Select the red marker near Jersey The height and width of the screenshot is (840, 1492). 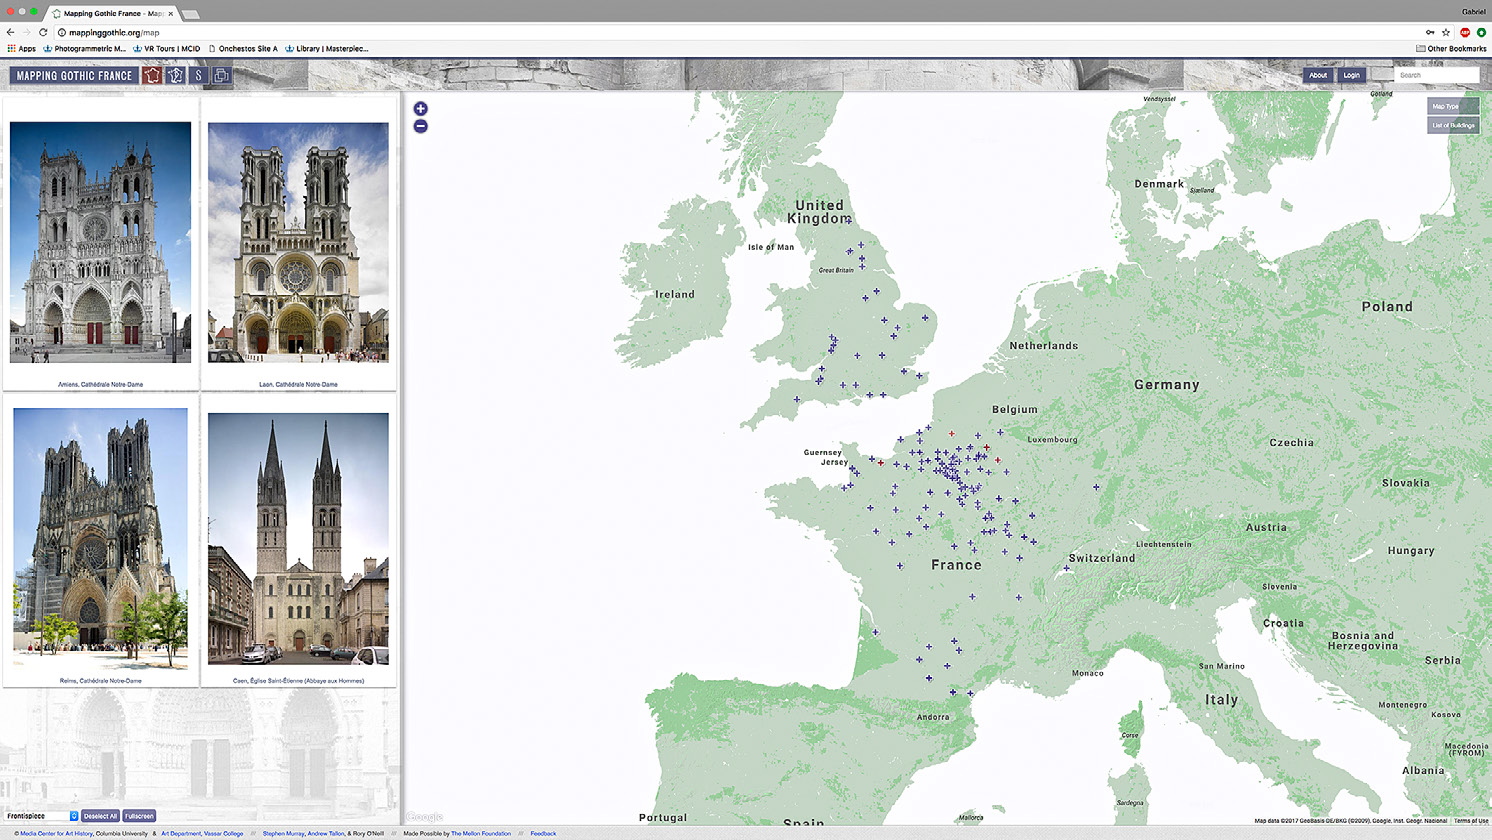point(881,462)
